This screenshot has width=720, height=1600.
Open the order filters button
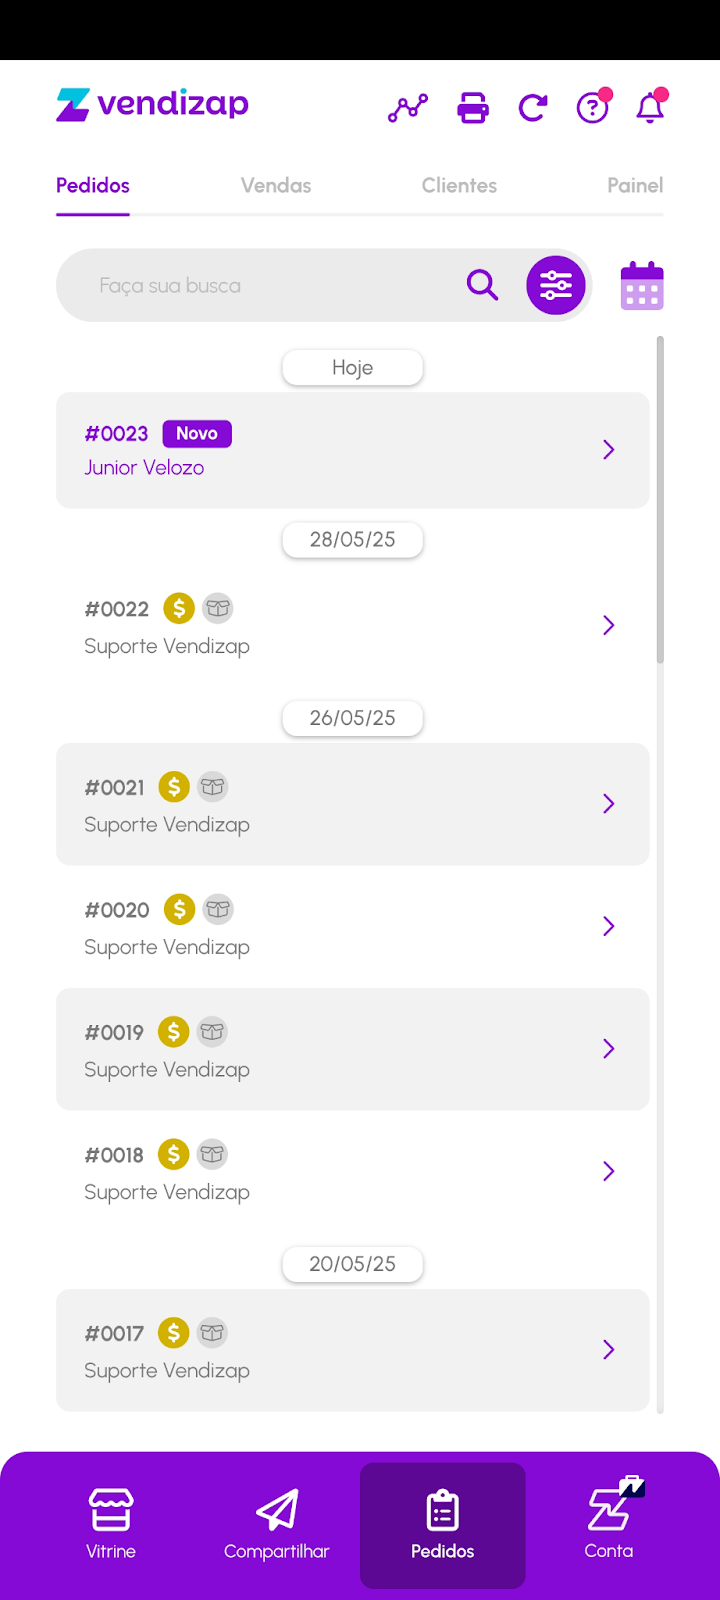[556, 285]
